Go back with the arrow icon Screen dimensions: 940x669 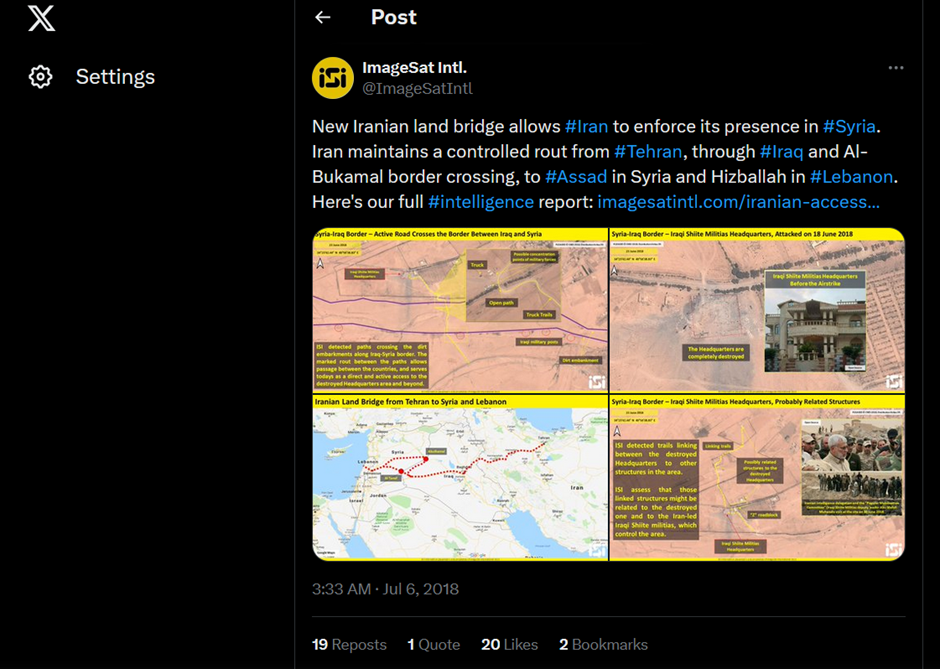323,17
